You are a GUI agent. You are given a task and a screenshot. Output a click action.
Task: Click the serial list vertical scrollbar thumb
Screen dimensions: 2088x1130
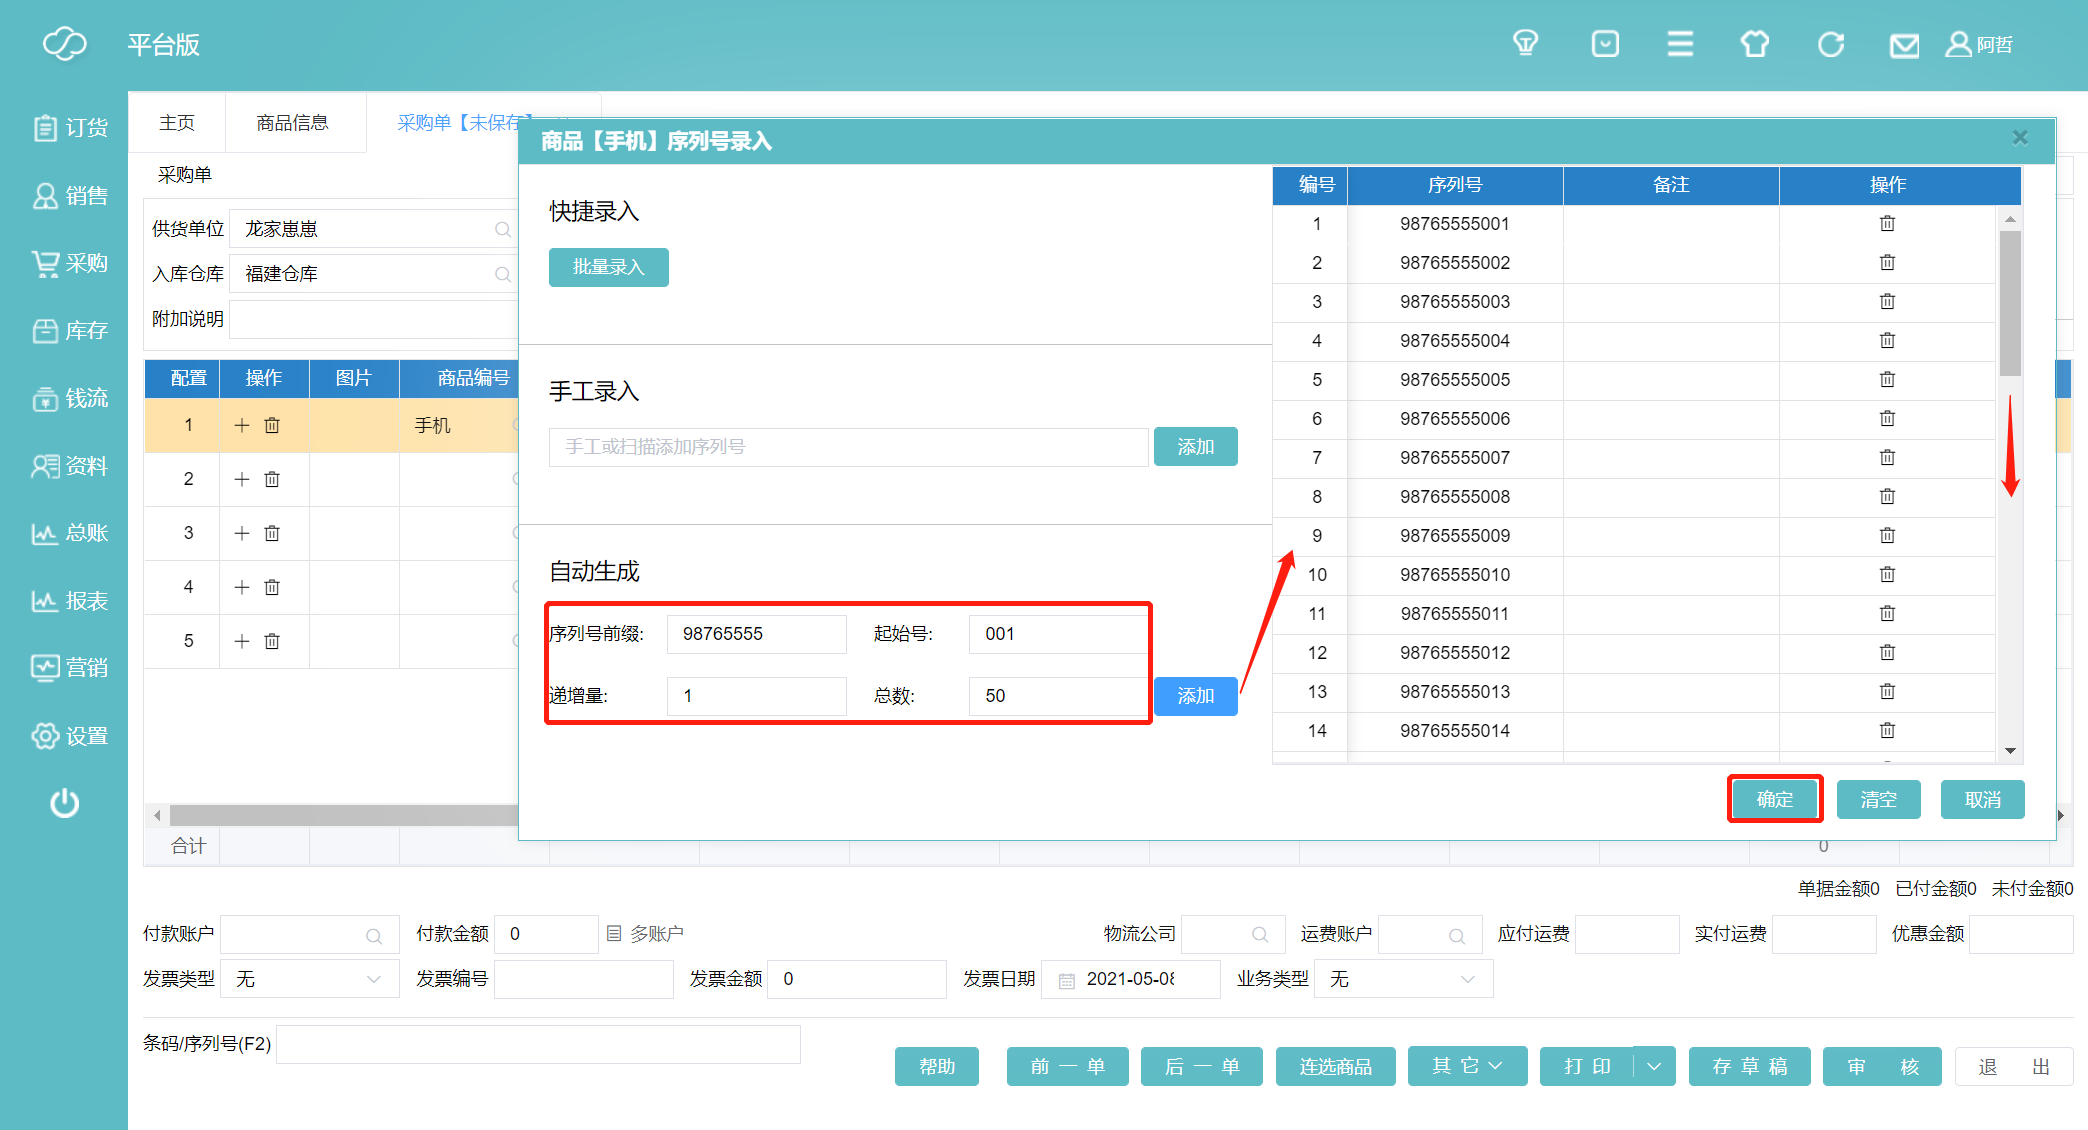click(2010, 304)
